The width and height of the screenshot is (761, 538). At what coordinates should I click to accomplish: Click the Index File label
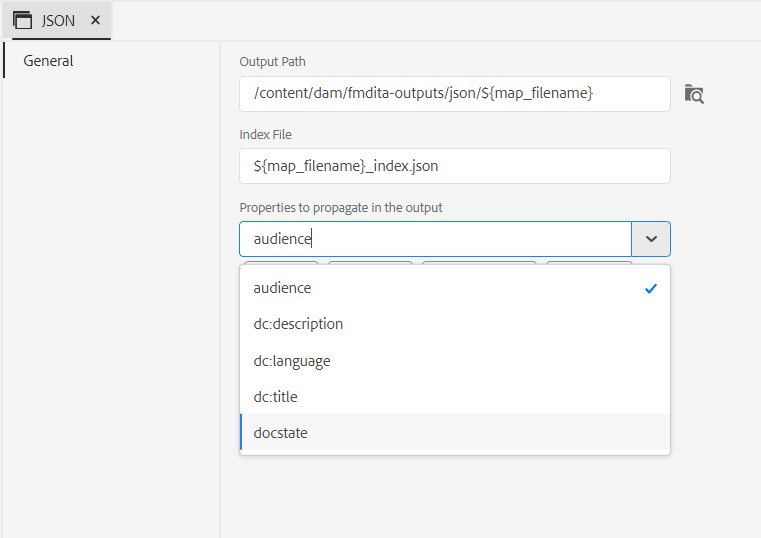(265, 134)
